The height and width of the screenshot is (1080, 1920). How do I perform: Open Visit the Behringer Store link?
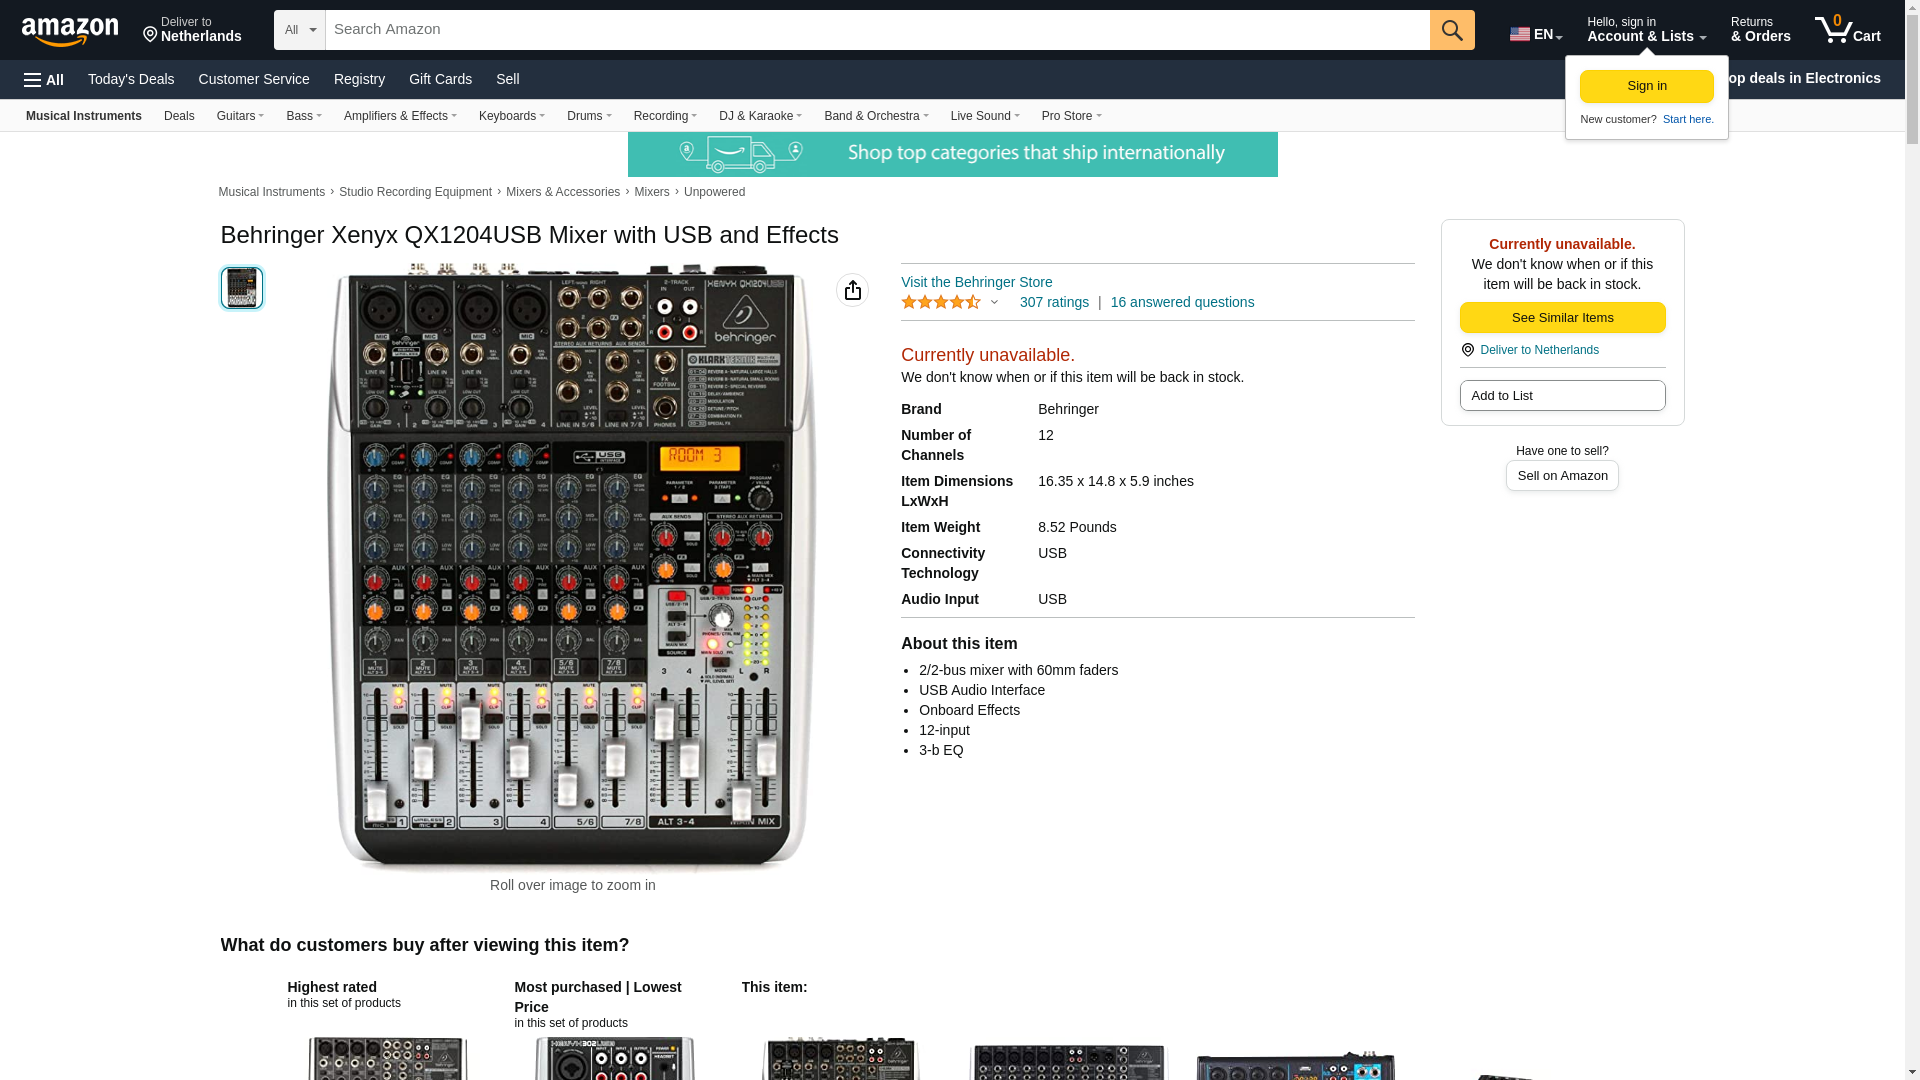click(x=976, y=282)
